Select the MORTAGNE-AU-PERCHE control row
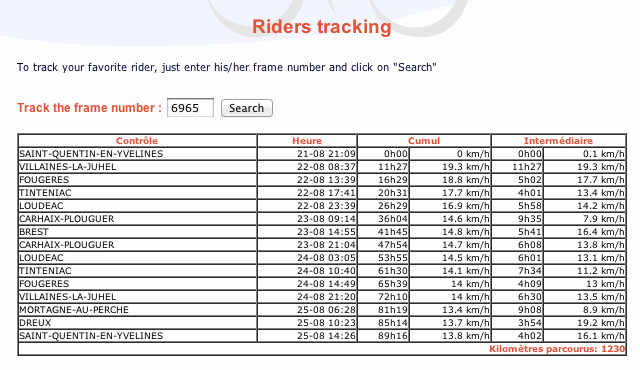This screenshot has height=370, width=640. pos(322,310)
